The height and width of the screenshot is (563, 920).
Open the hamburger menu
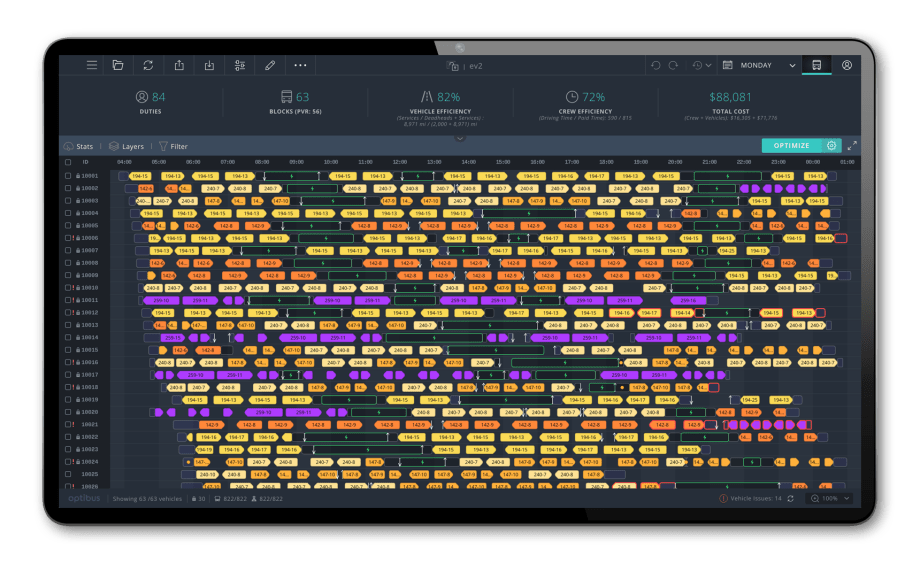pyautogui.click(x=92, y=65)
